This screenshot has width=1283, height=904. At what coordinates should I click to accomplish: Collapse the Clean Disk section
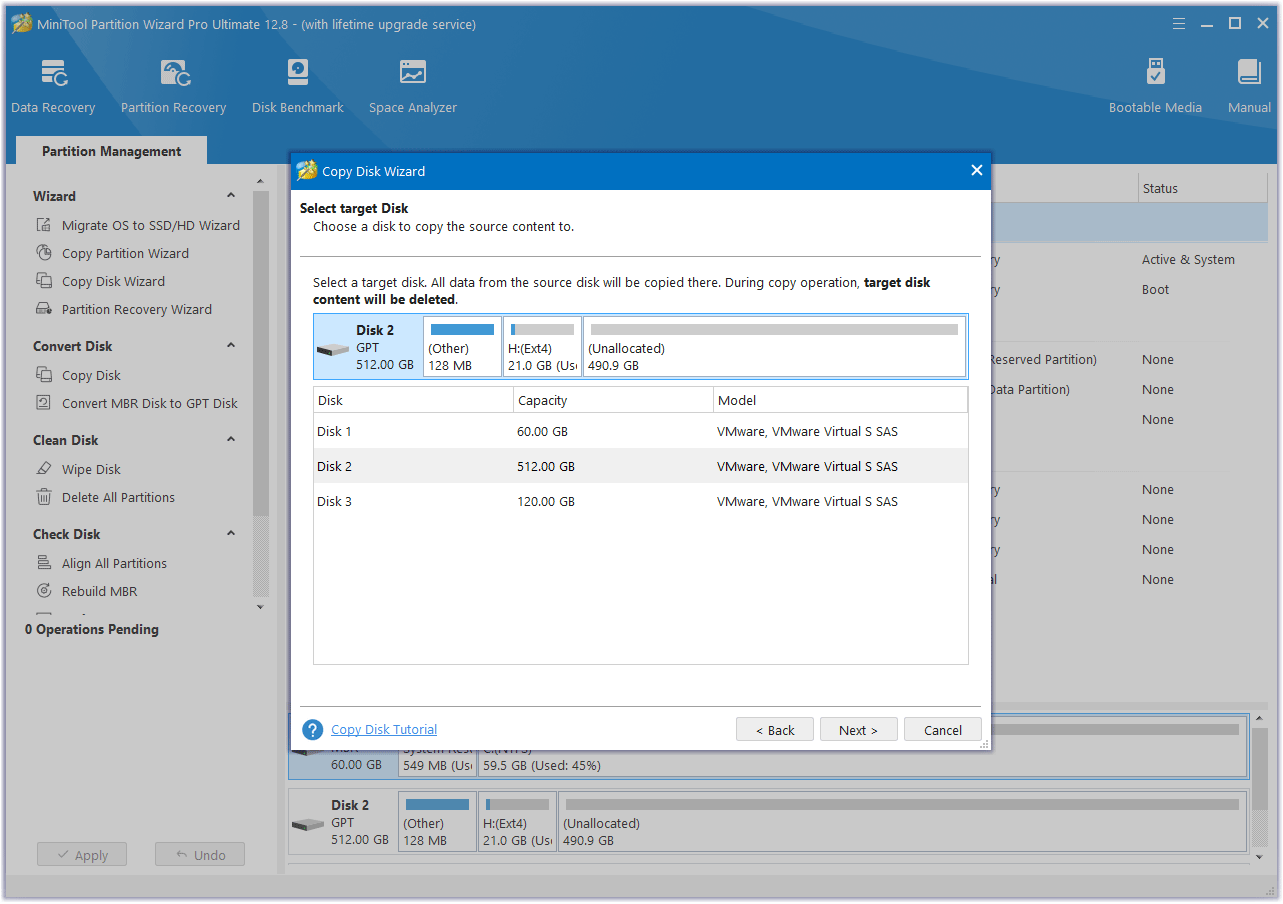click(231, 440)
